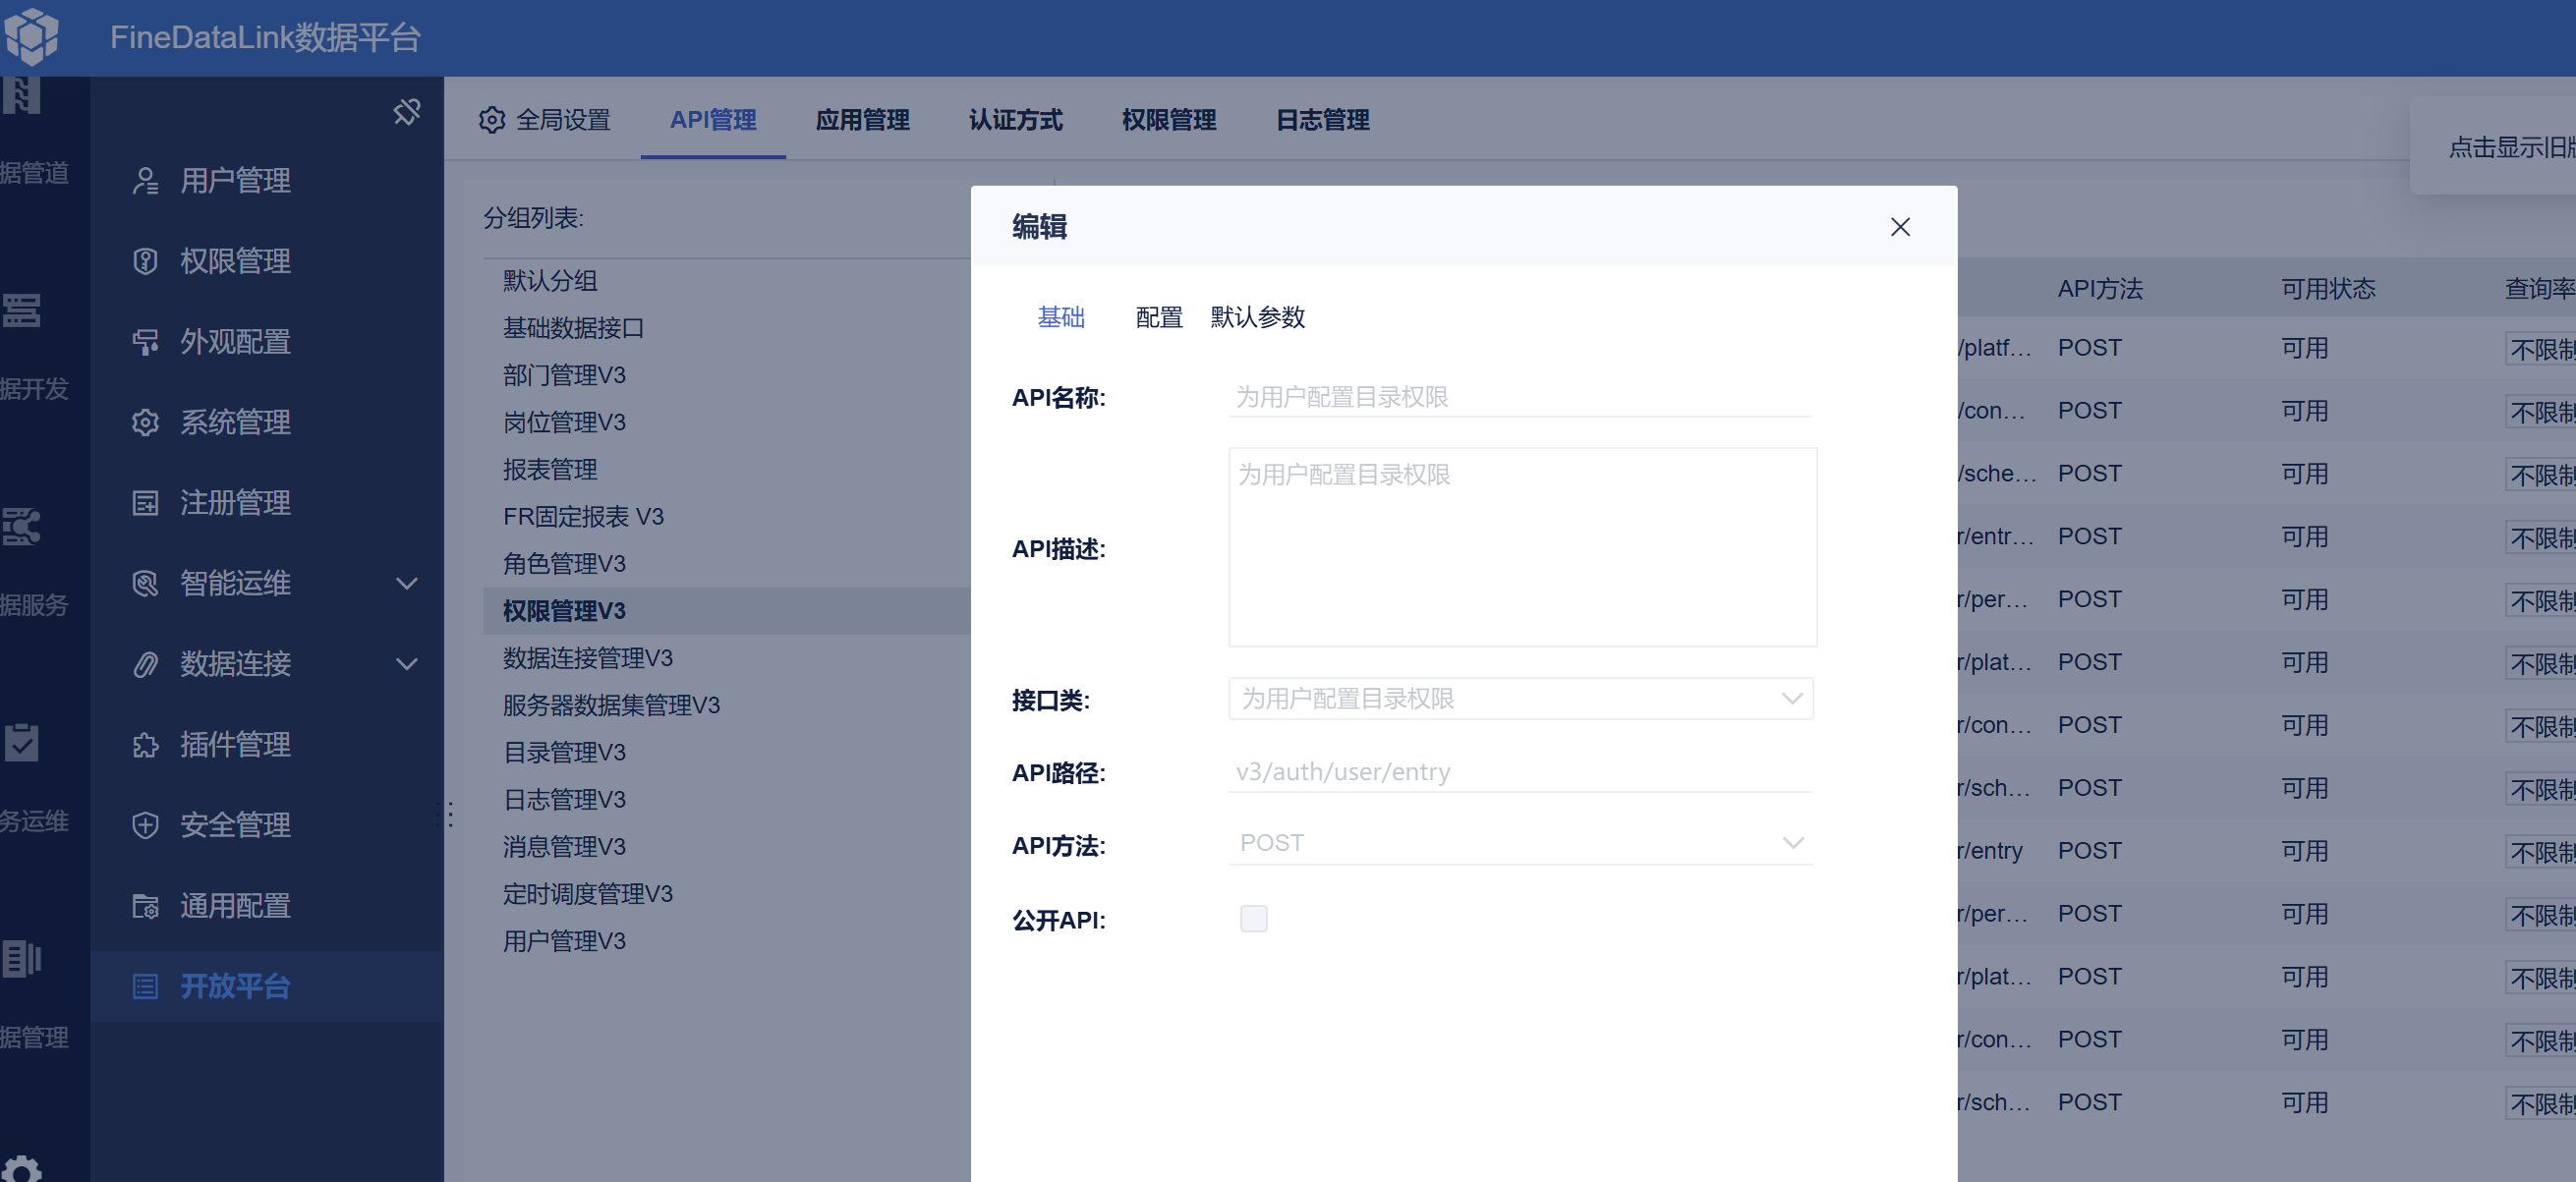Select 日志管理V3 in the group list
The height and width of the screenshot is (1182, 2576).
[x=564, y=799]
